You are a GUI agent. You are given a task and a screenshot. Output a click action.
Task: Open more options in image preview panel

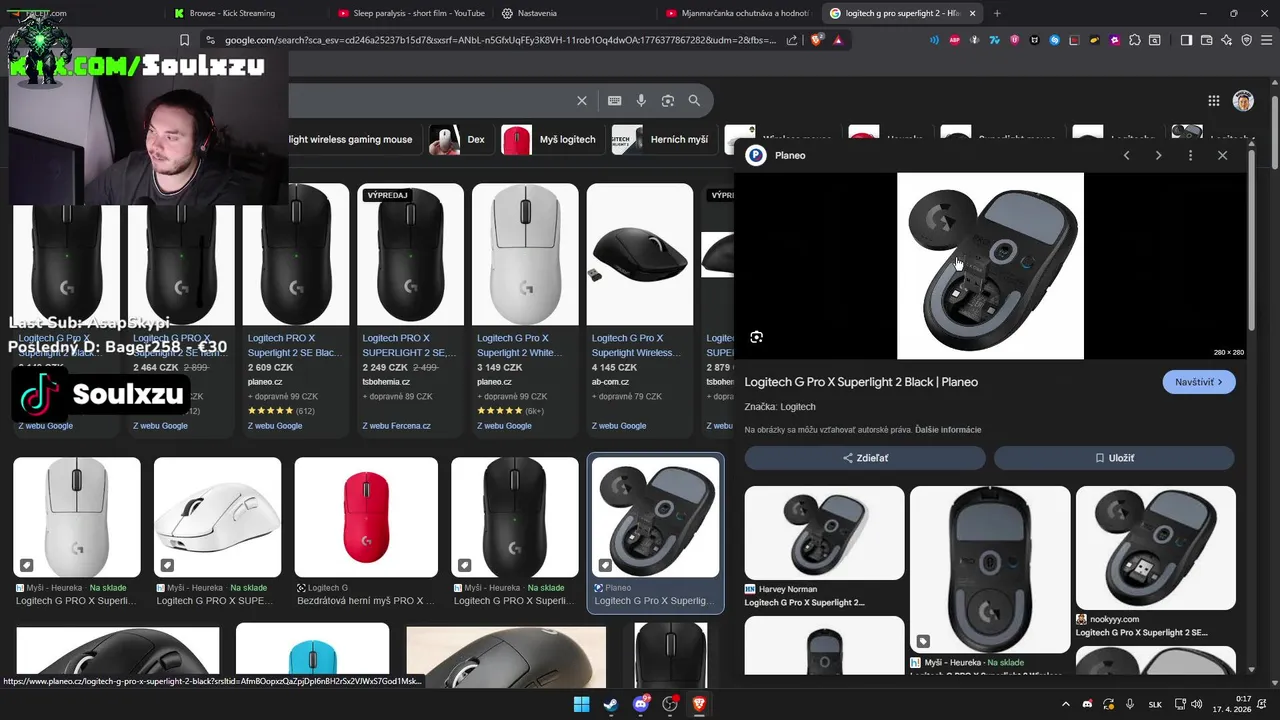(x=1190, y=155)
